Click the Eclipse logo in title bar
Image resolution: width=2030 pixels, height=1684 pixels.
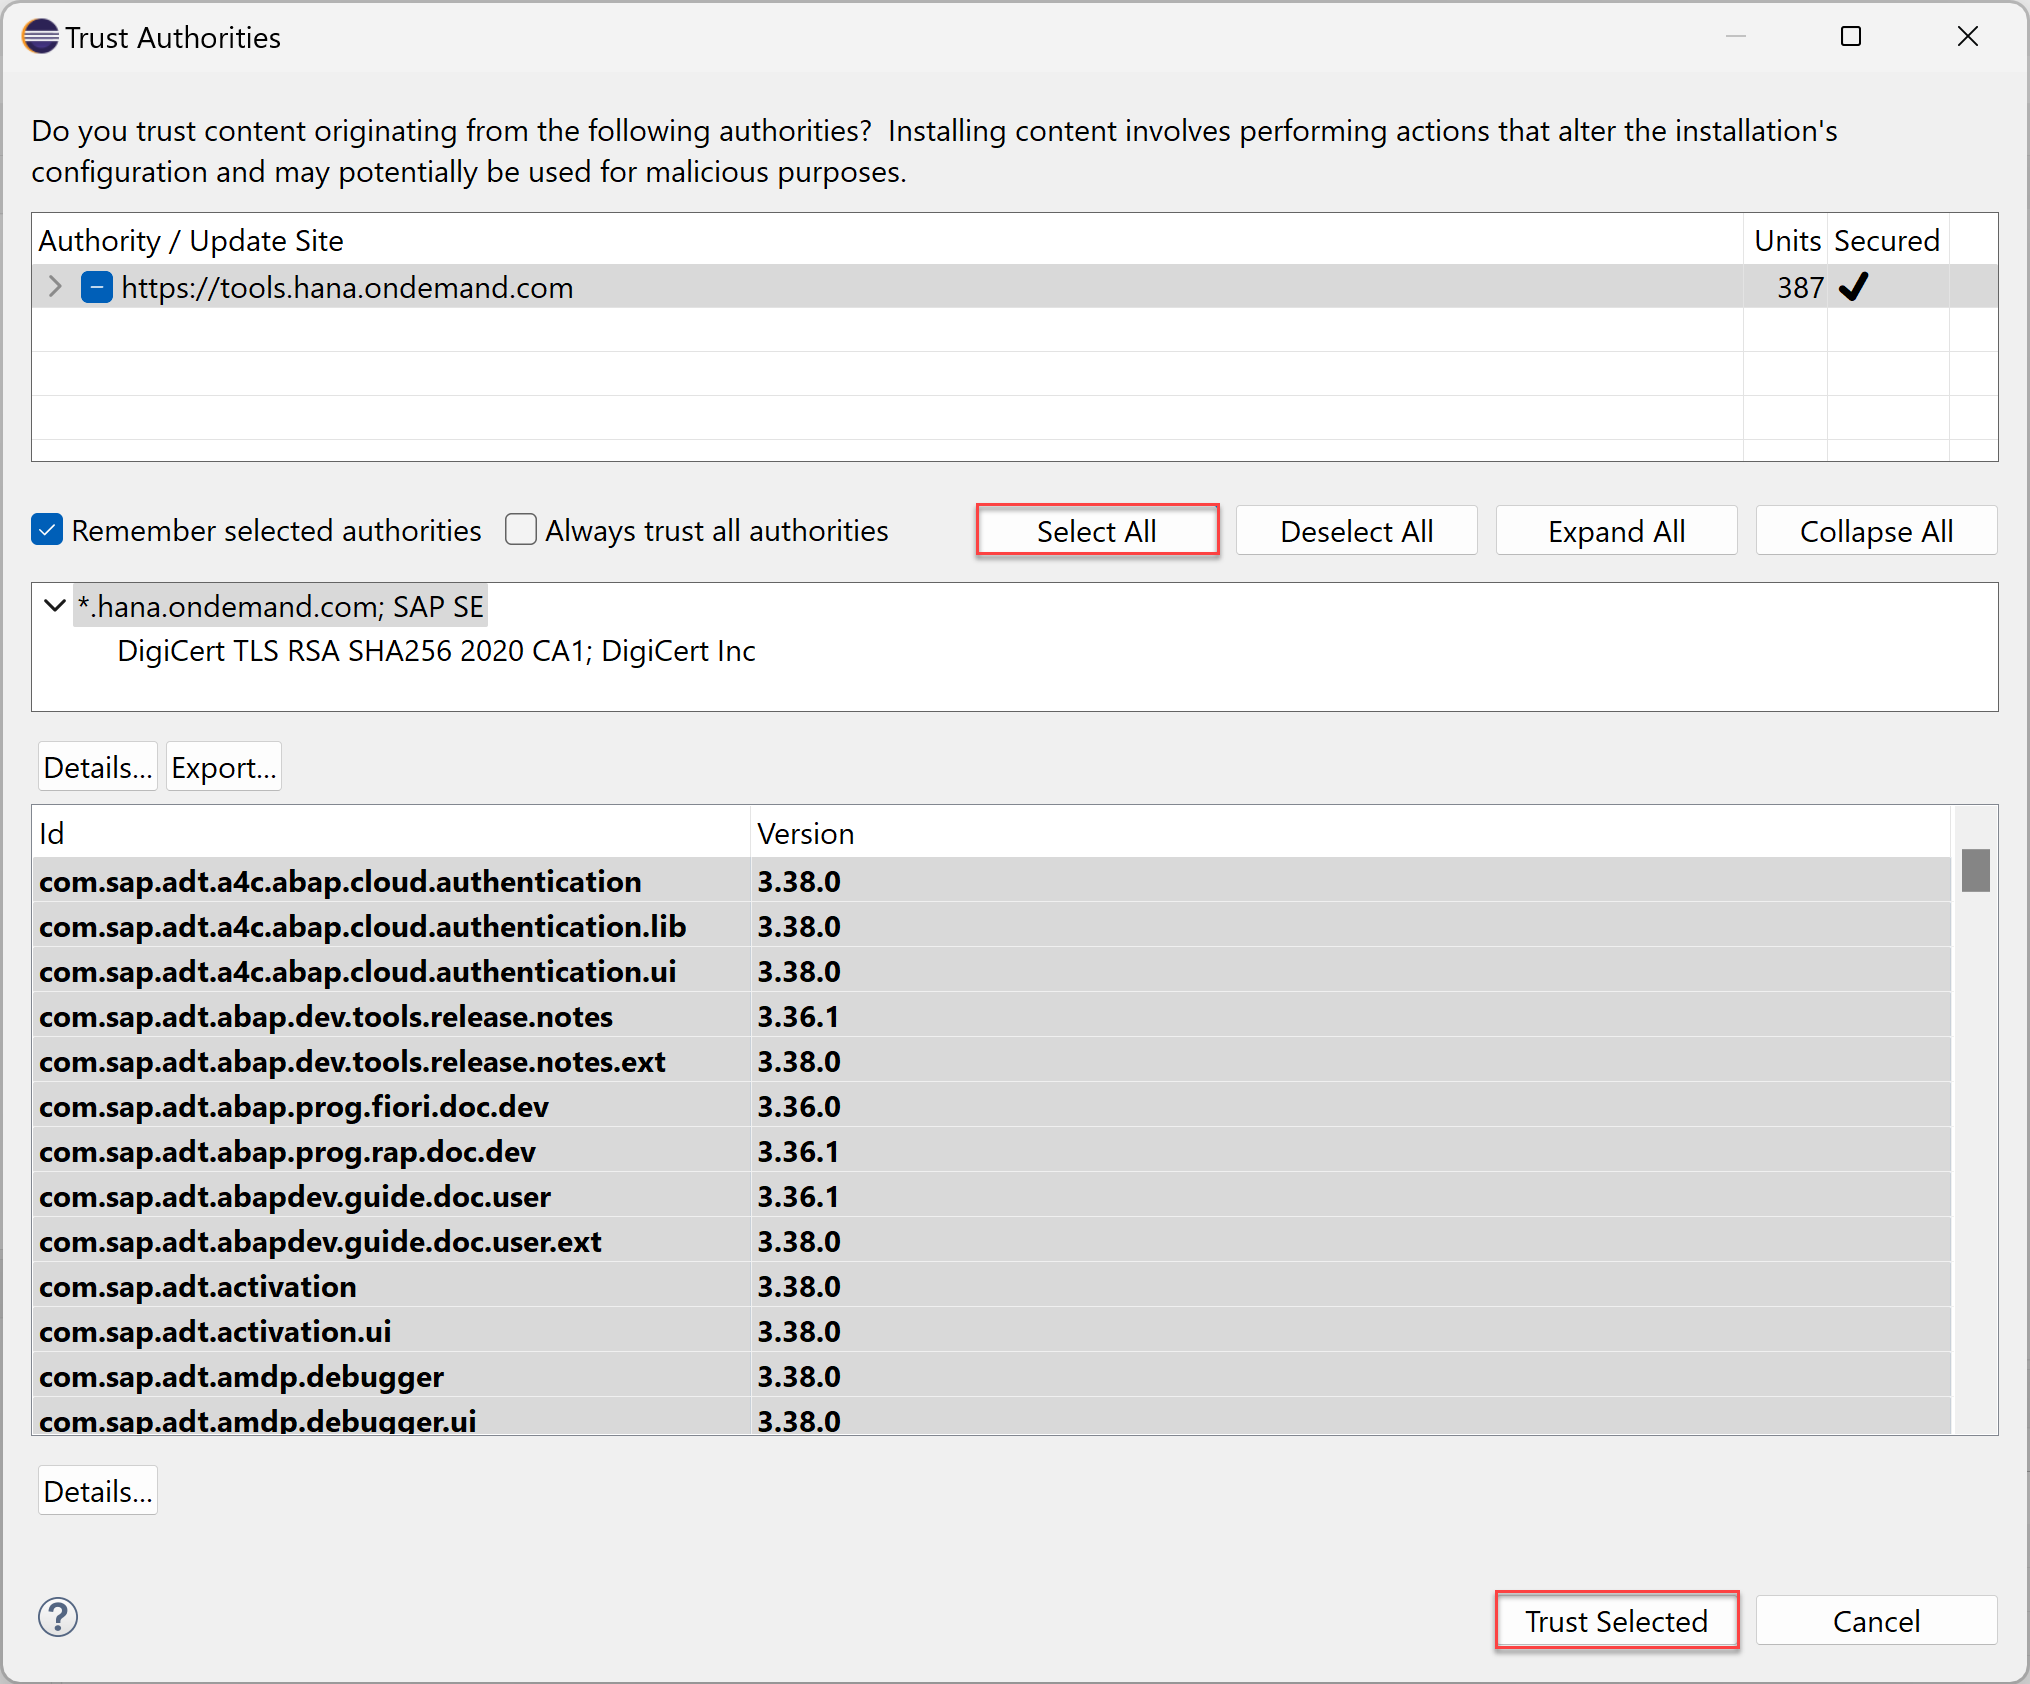40,37
